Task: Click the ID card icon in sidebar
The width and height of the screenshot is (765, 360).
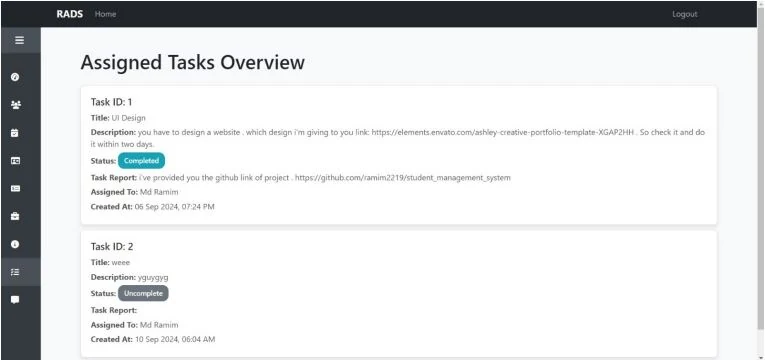Action: click(15, 160)
